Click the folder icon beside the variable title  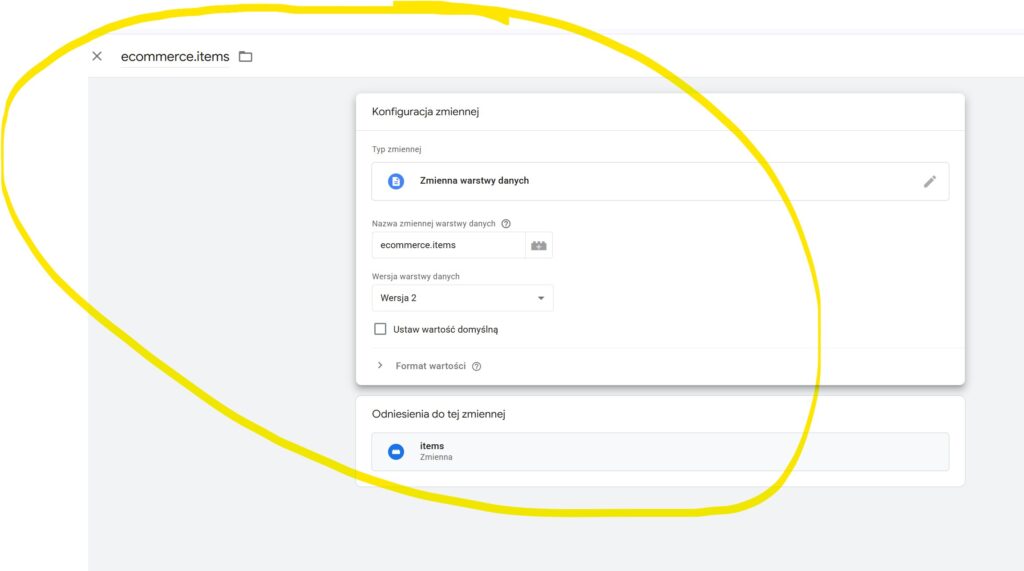pos(246,57)
